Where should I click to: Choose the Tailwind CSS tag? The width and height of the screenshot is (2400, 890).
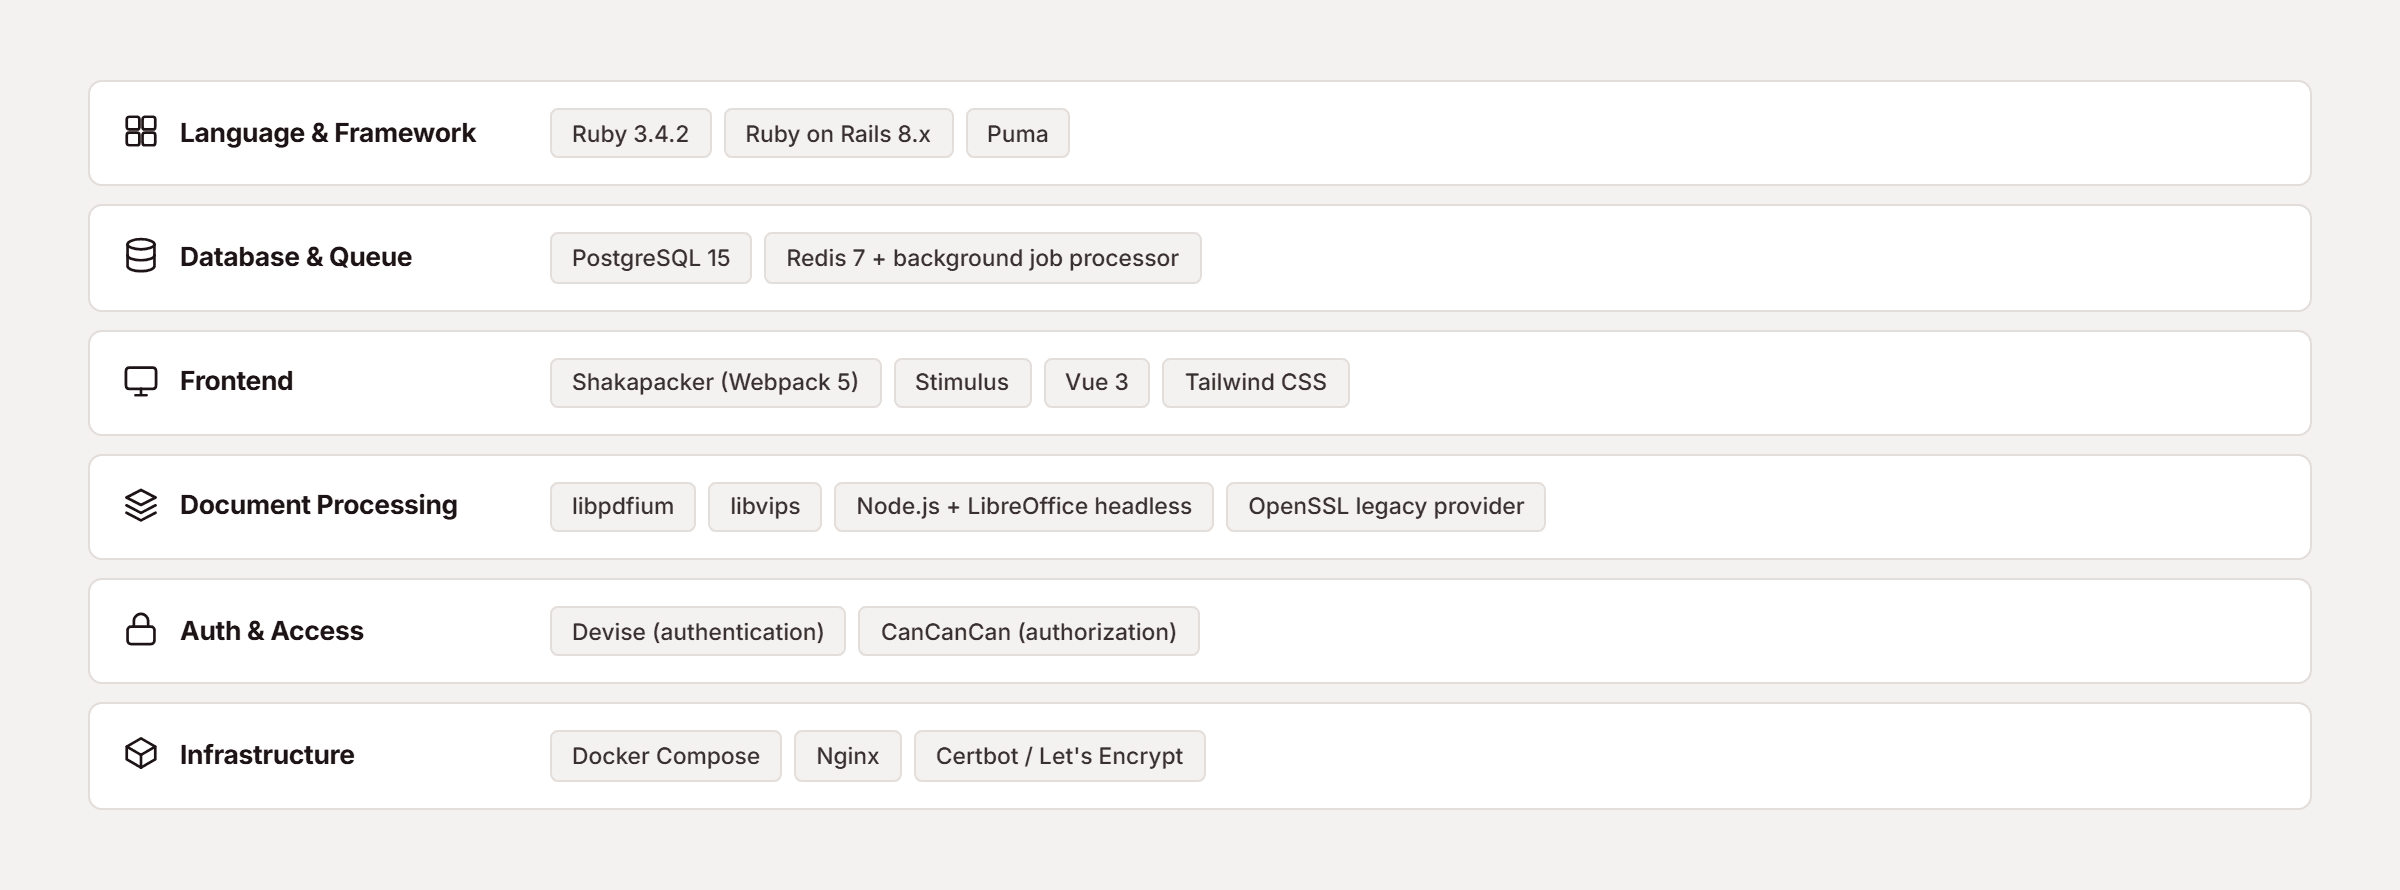(1256, 383)
